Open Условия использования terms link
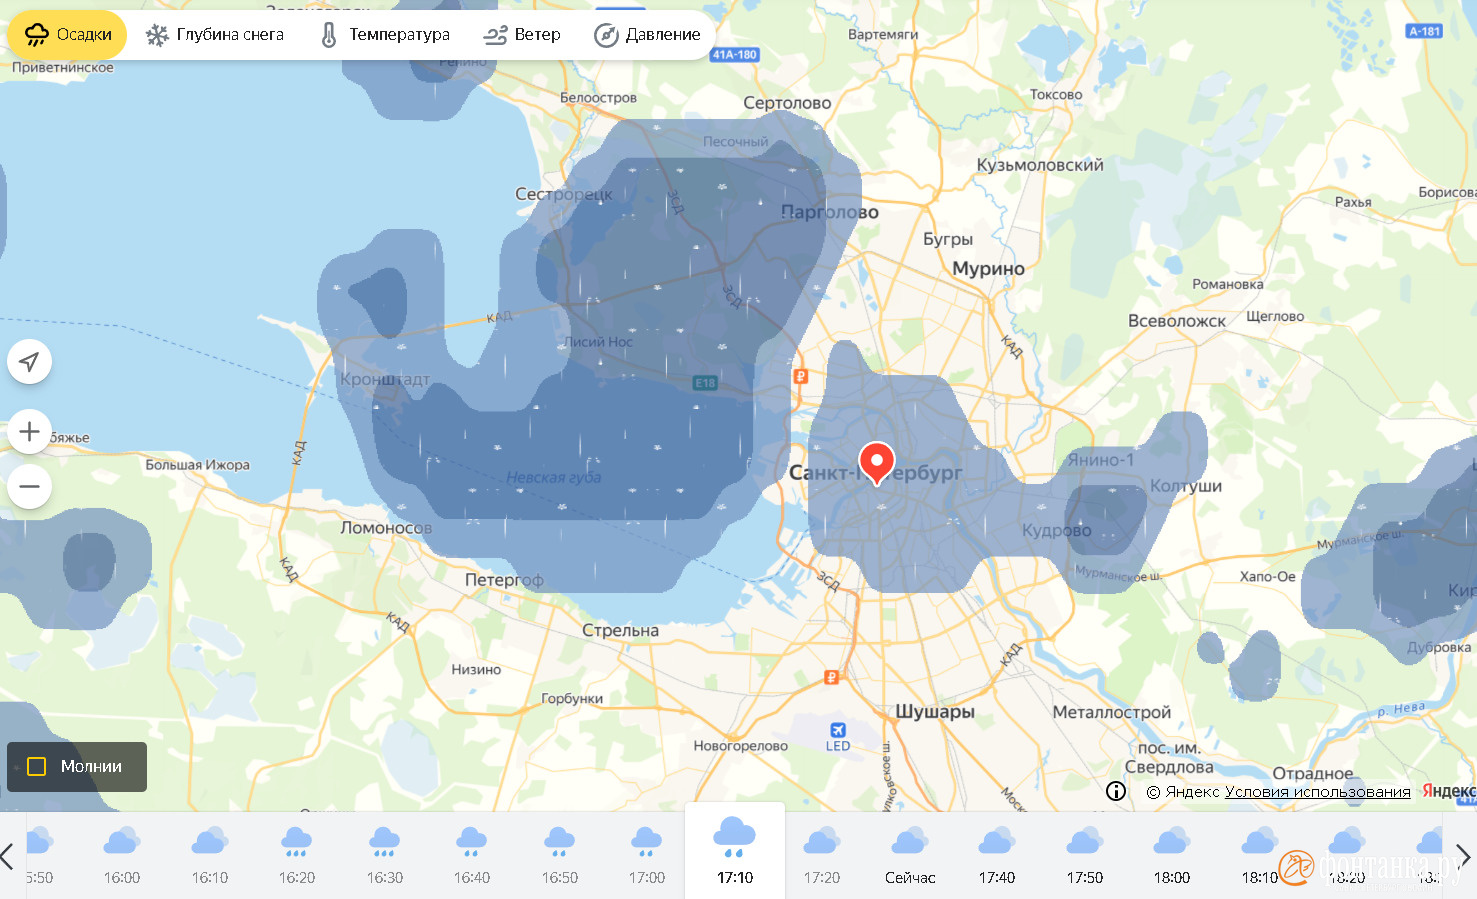This screenshot has width=1477, height=899. click(x=1317, y=792)
